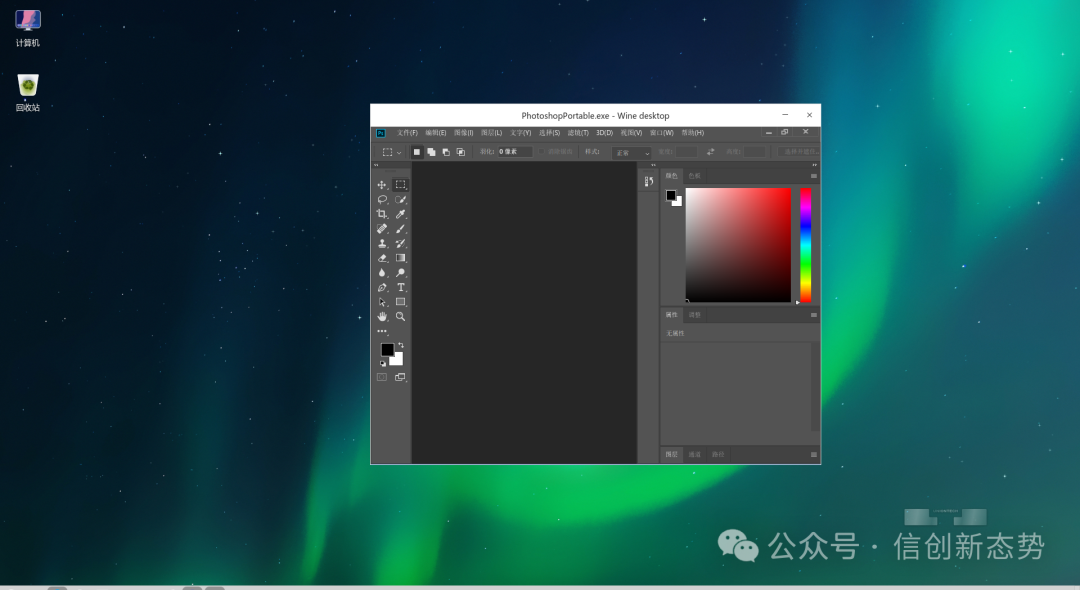This screenshot has height=590, width=1080.
Task: Toggle Quick Mask mode in toolbox
Action: pos(381,377)
